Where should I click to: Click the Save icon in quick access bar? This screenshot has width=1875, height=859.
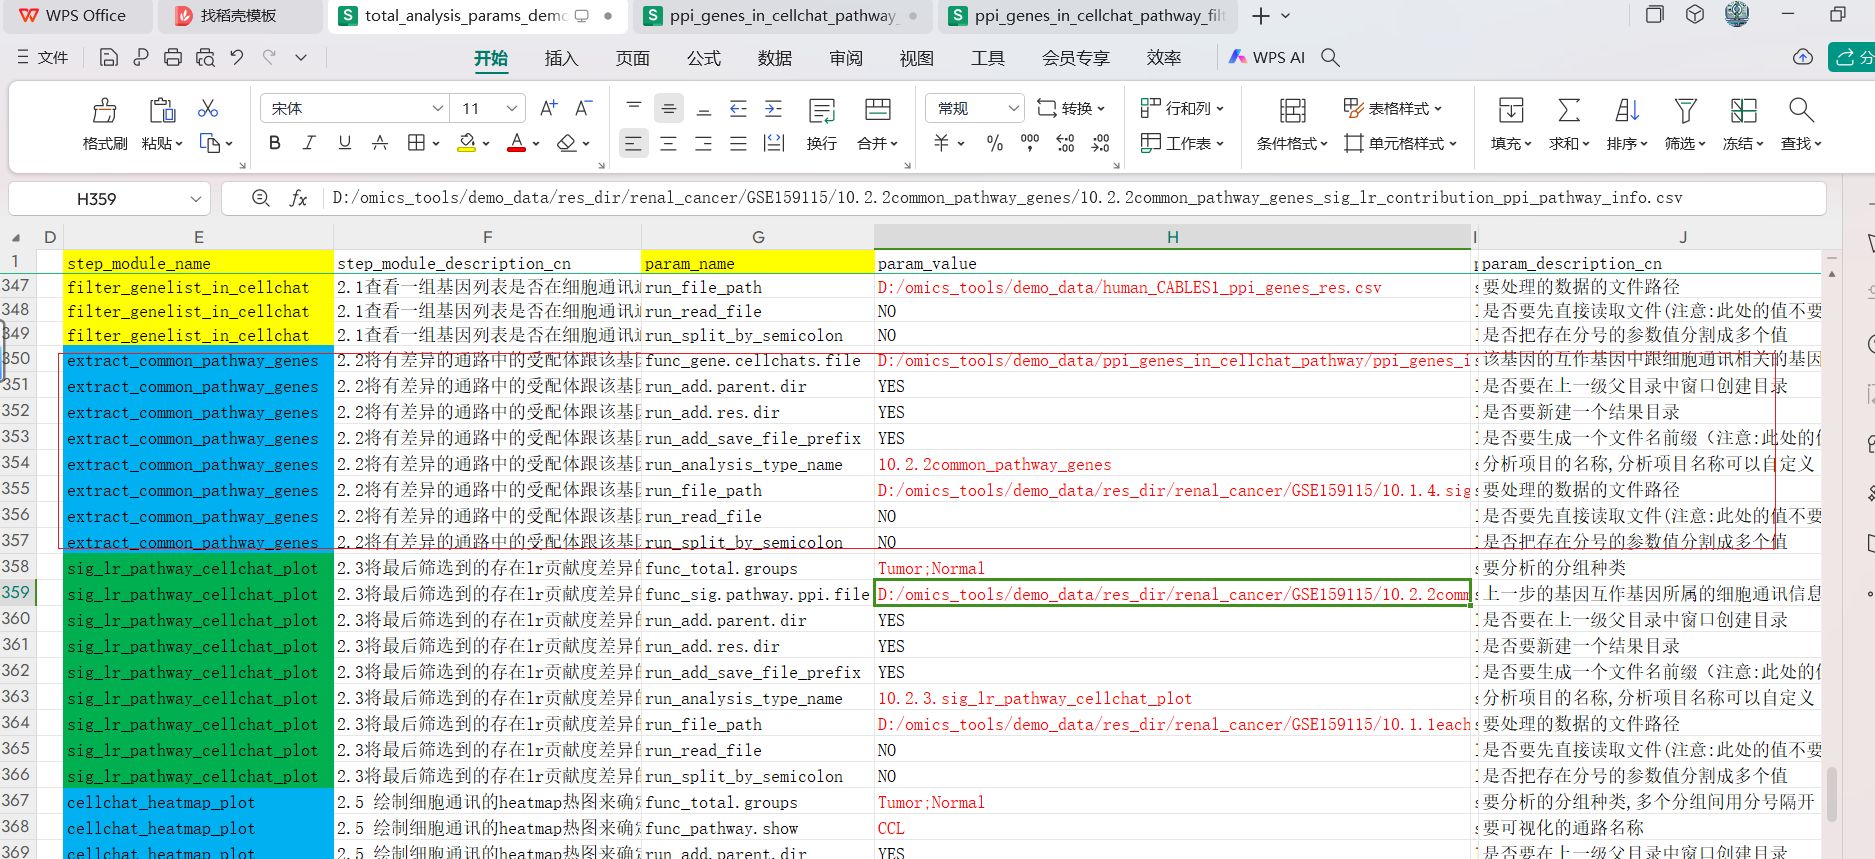click(109, 57)
